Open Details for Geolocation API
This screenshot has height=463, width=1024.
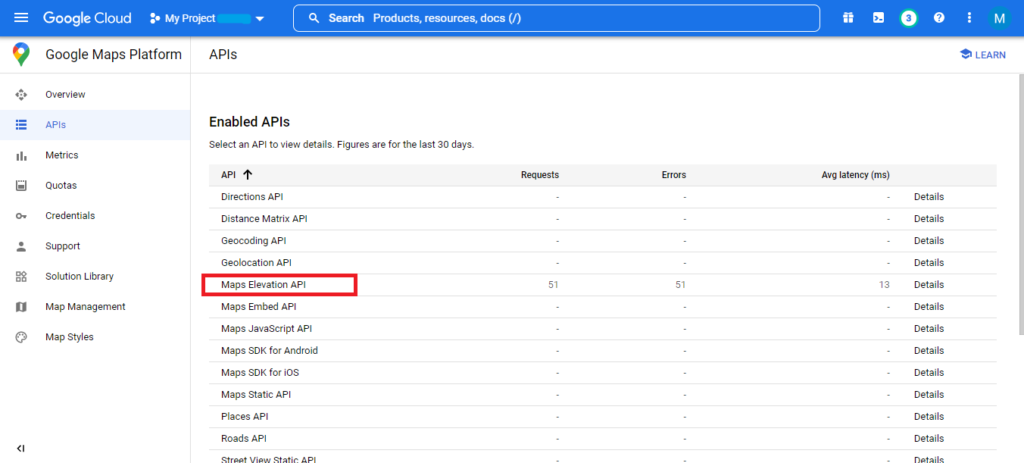(x=929, y=263)
